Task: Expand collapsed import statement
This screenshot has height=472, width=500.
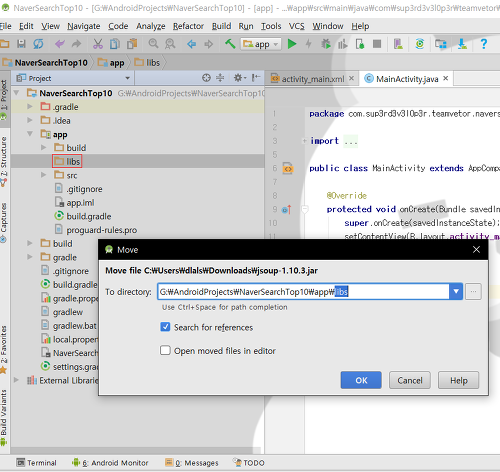Action: (304, 141)
